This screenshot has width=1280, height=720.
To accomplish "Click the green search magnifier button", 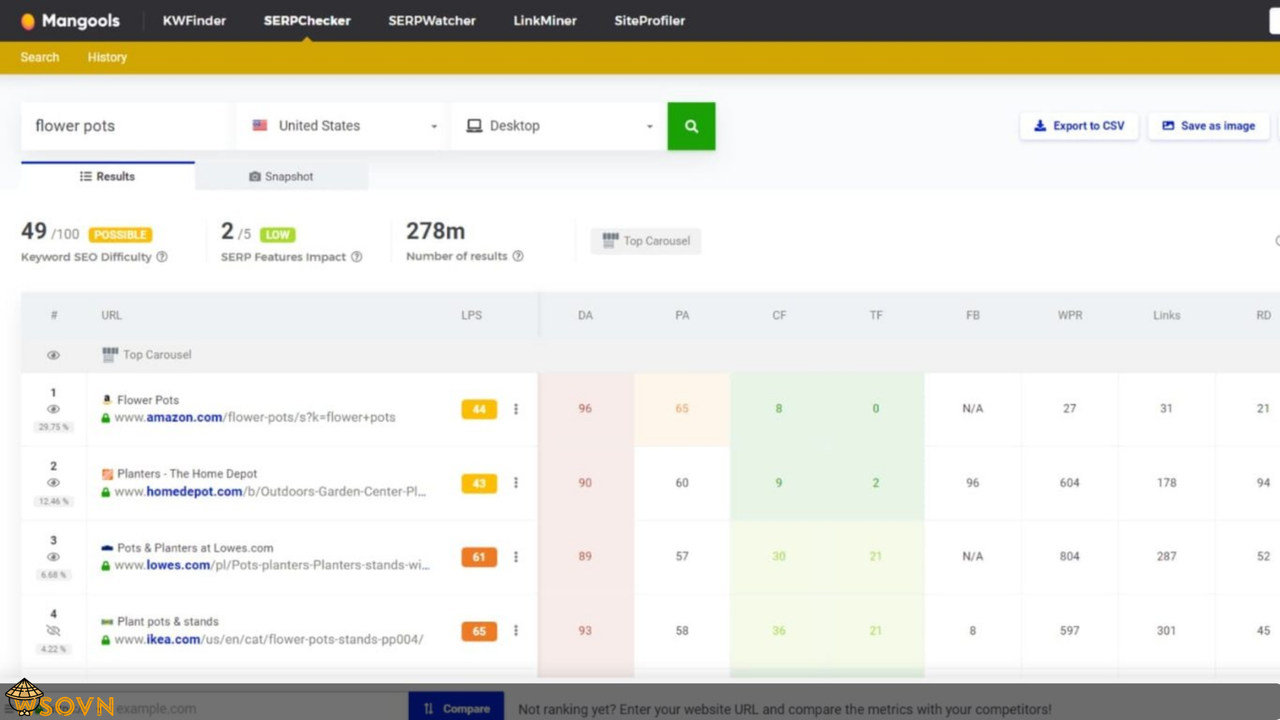I will 691,126.
